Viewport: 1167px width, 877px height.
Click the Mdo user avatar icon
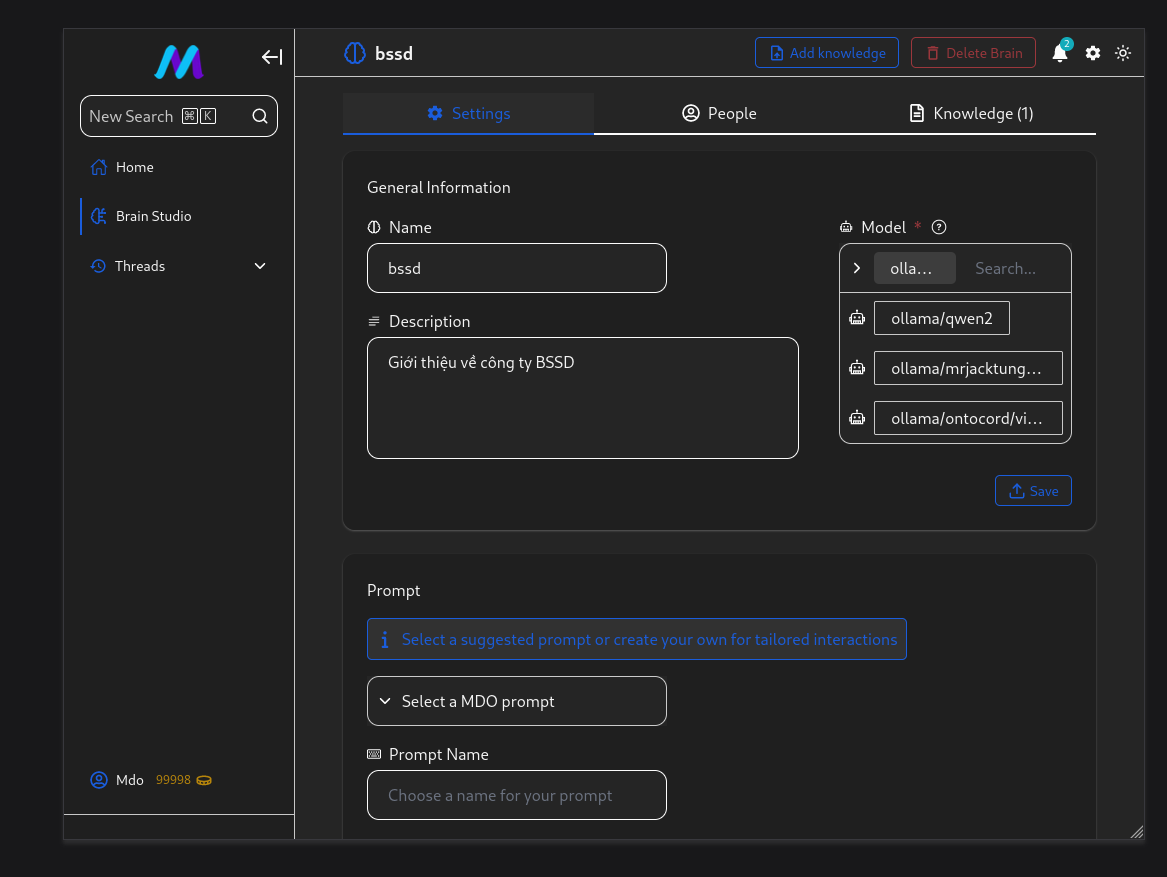click(x=99, y=779)
